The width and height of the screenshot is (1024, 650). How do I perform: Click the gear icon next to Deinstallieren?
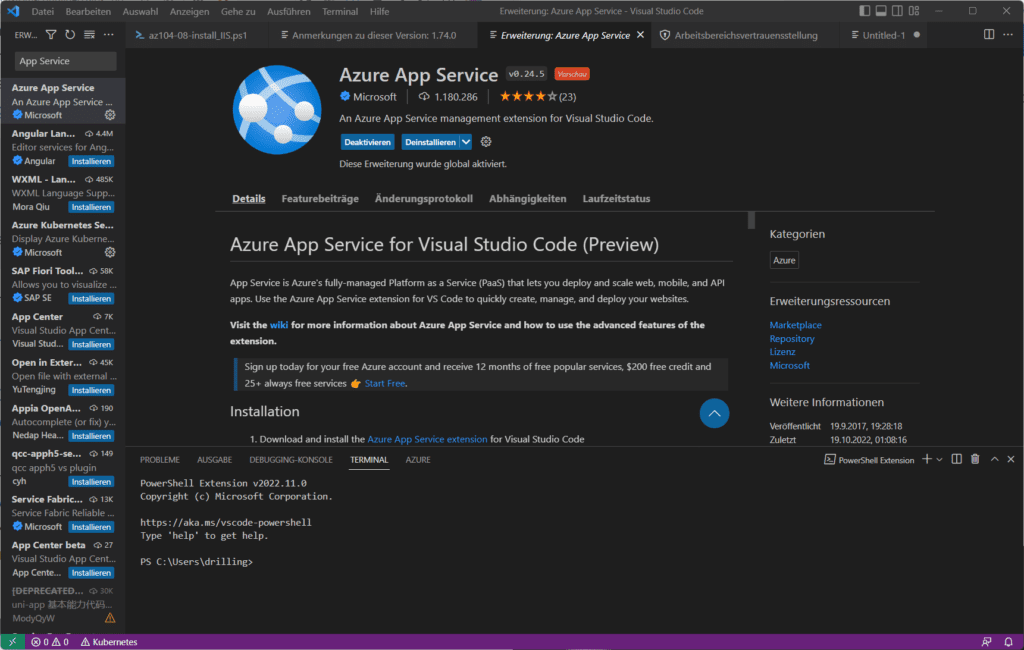click(486, 142)
